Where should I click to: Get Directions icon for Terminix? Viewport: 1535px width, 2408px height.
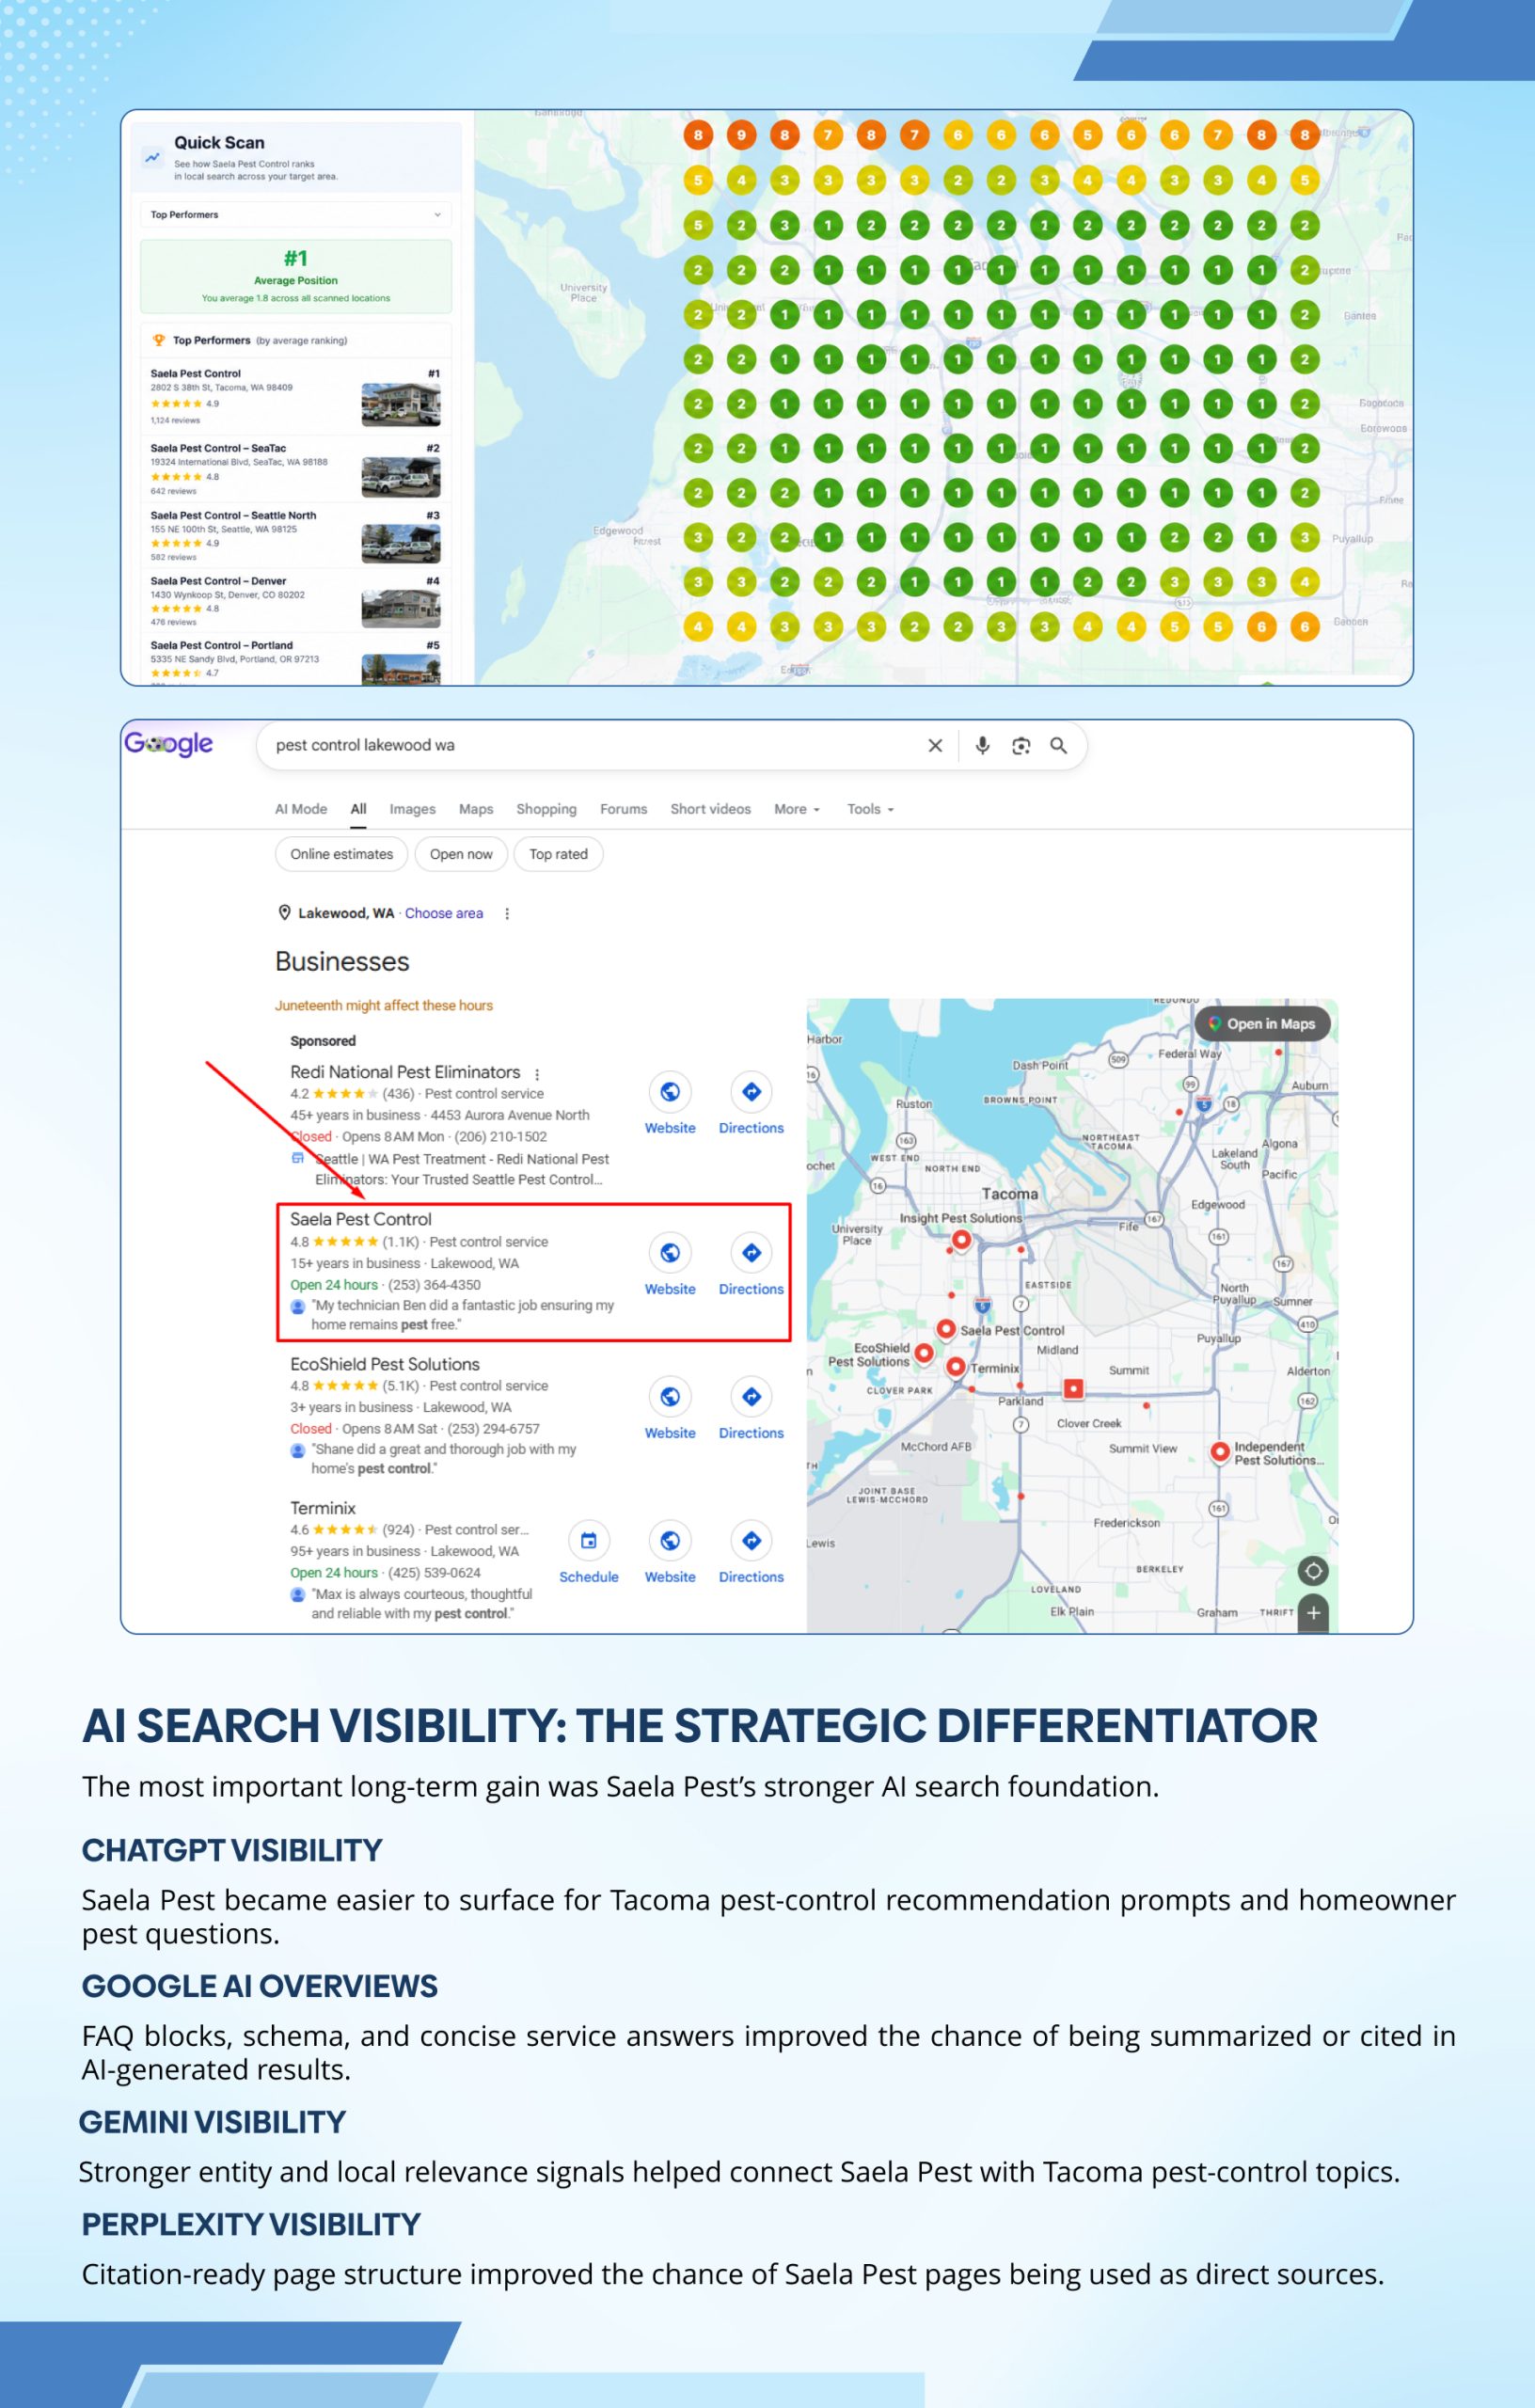tap(751, 1540)
